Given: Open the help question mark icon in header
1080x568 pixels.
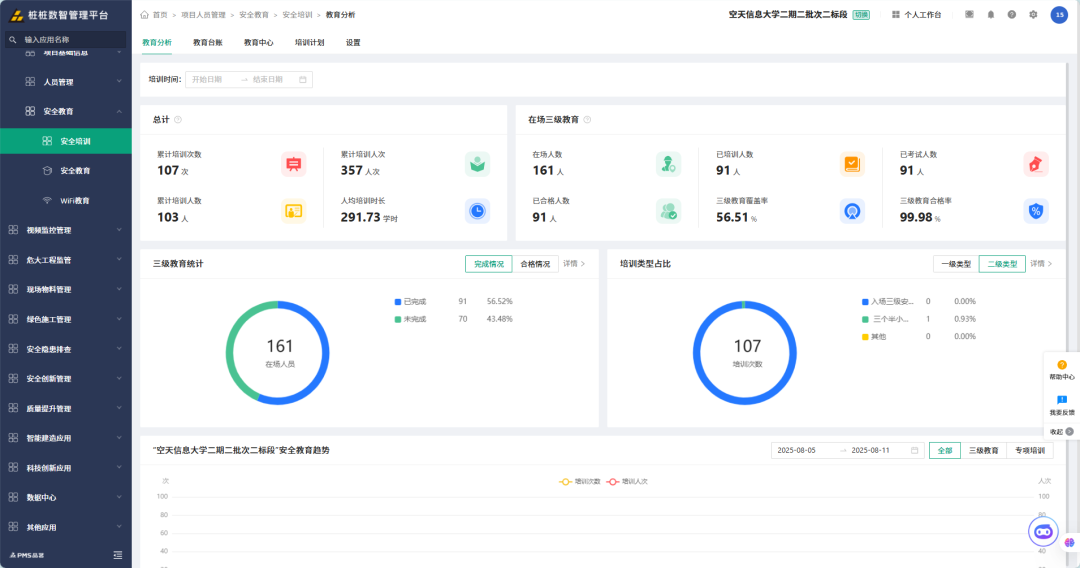Looking at the screenshot, I should click(1012, 14).
